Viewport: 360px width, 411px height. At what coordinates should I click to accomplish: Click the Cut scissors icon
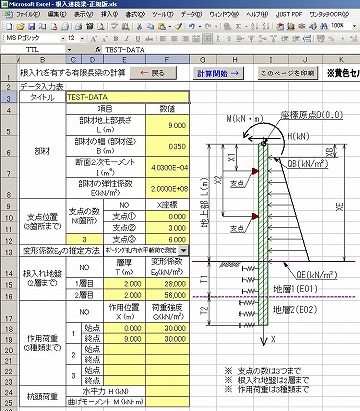[140, 26]
